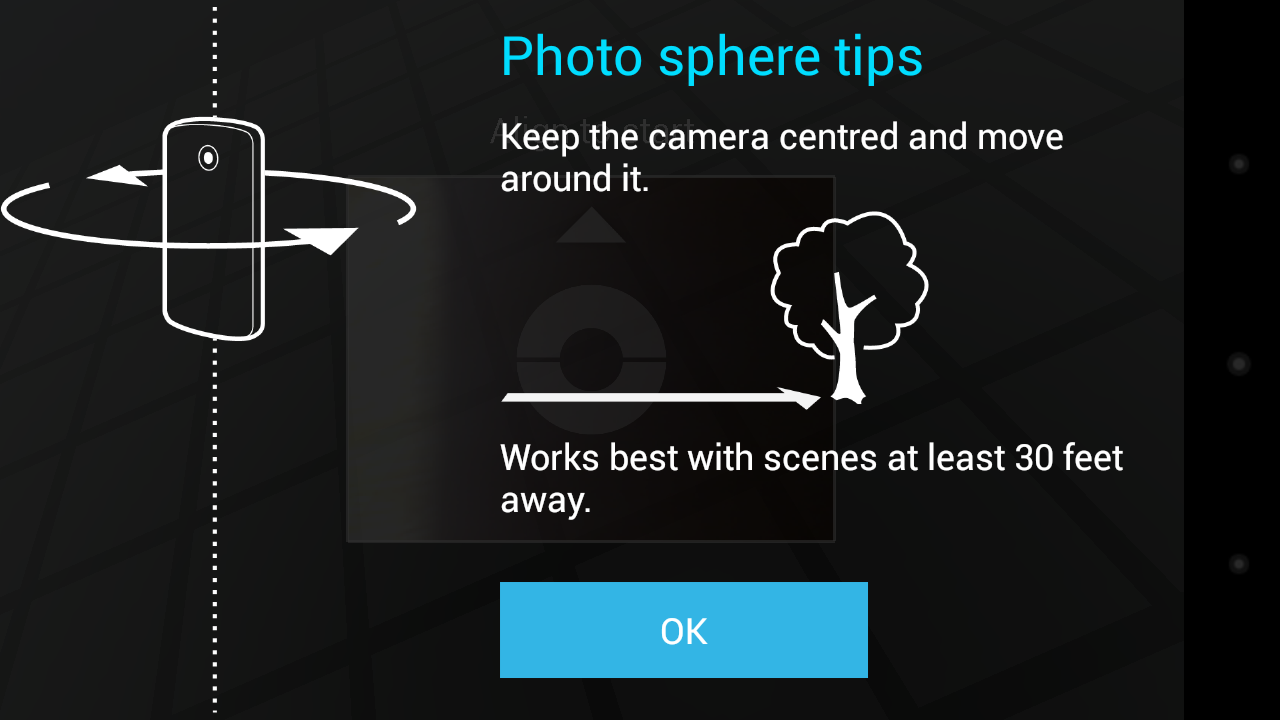Image resolution: width=1280 pixels, height=720 pixels.
Task: Tap the top dimmed navigation dot
Action: tap(1239, 164)
